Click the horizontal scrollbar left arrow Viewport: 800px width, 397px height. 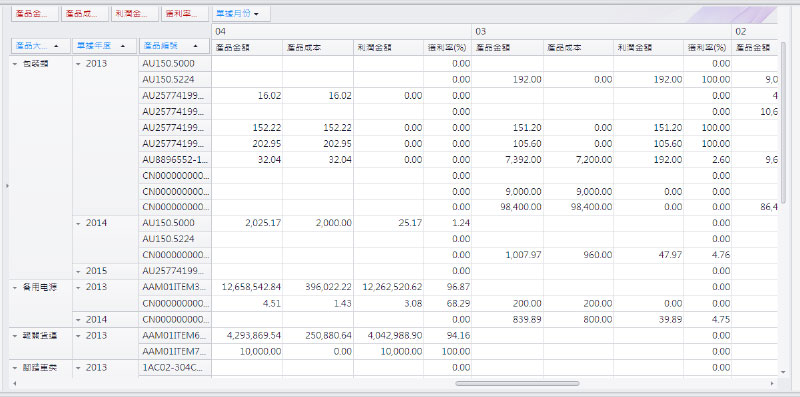tap(14, 383)
